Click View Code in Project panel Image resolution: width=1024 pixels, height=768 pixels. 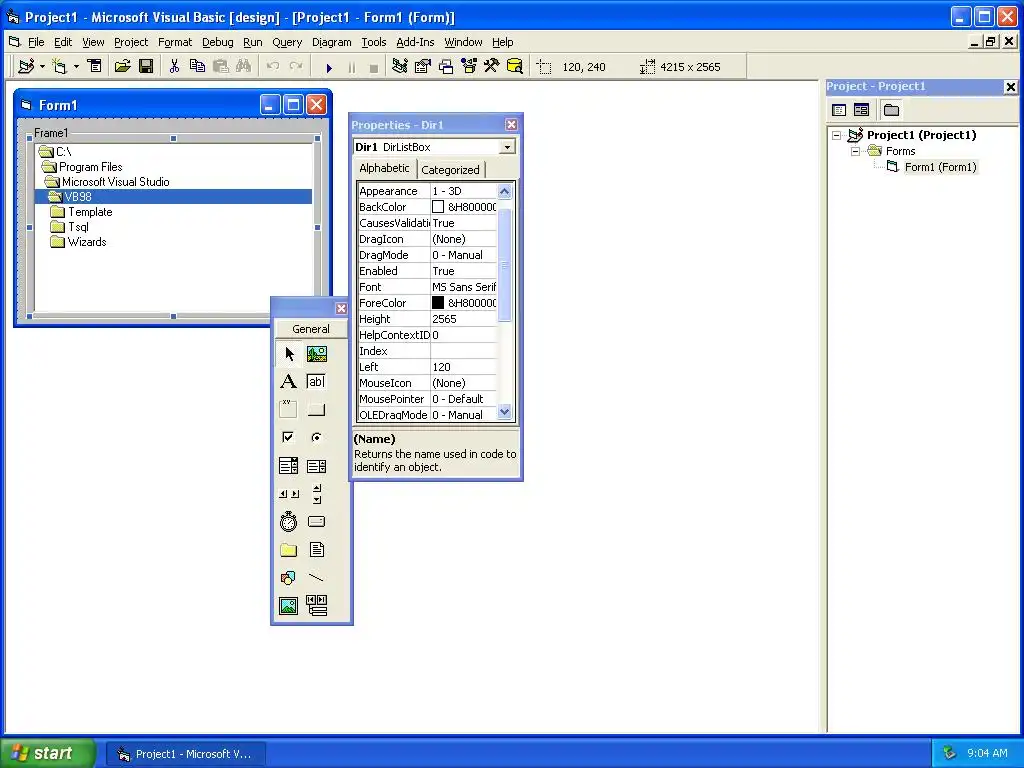pos(839,110)
